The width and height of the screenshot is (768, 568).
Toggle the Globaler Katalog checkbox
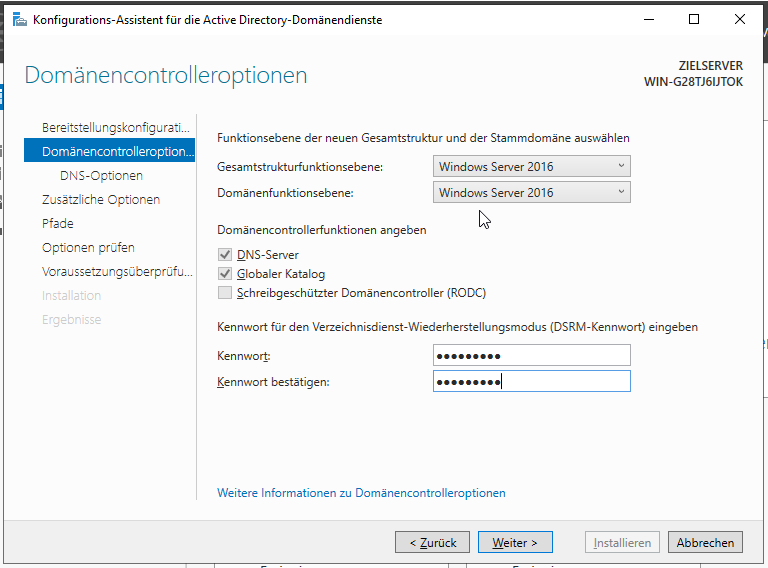(224, 274)
